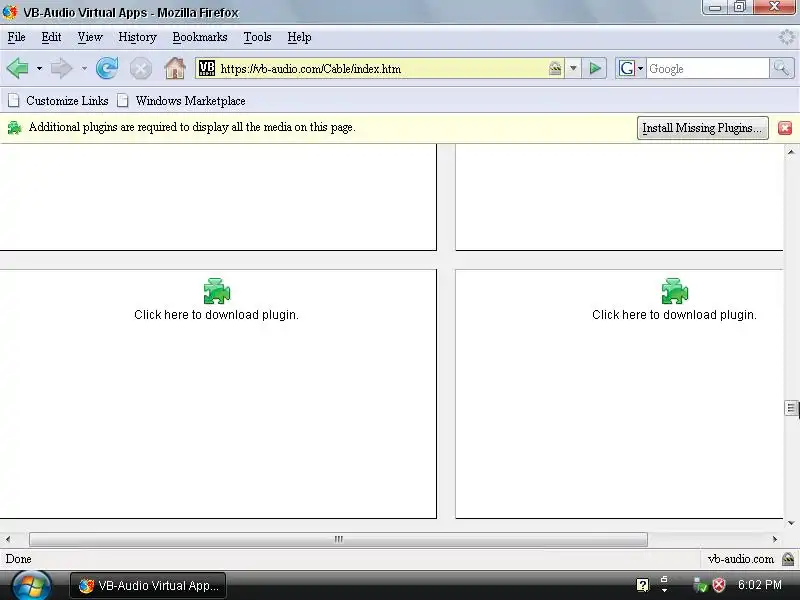Click the help question mark tray icon

[x=643, y=585]
